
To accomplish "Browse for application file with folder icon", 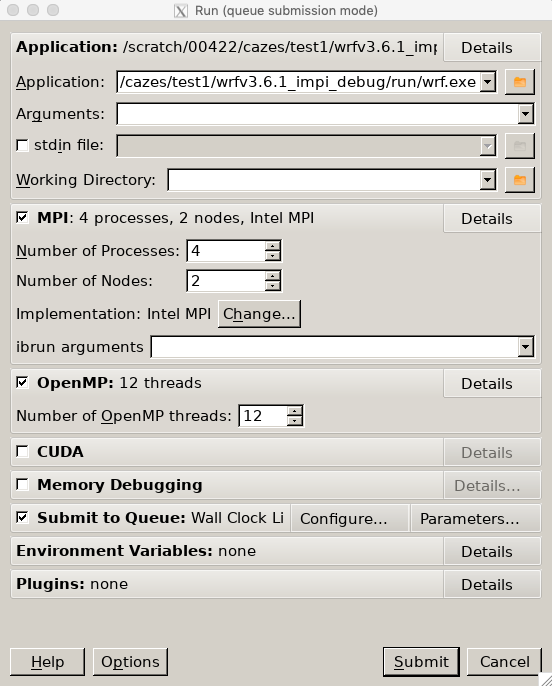I will (x=520, y=82).
